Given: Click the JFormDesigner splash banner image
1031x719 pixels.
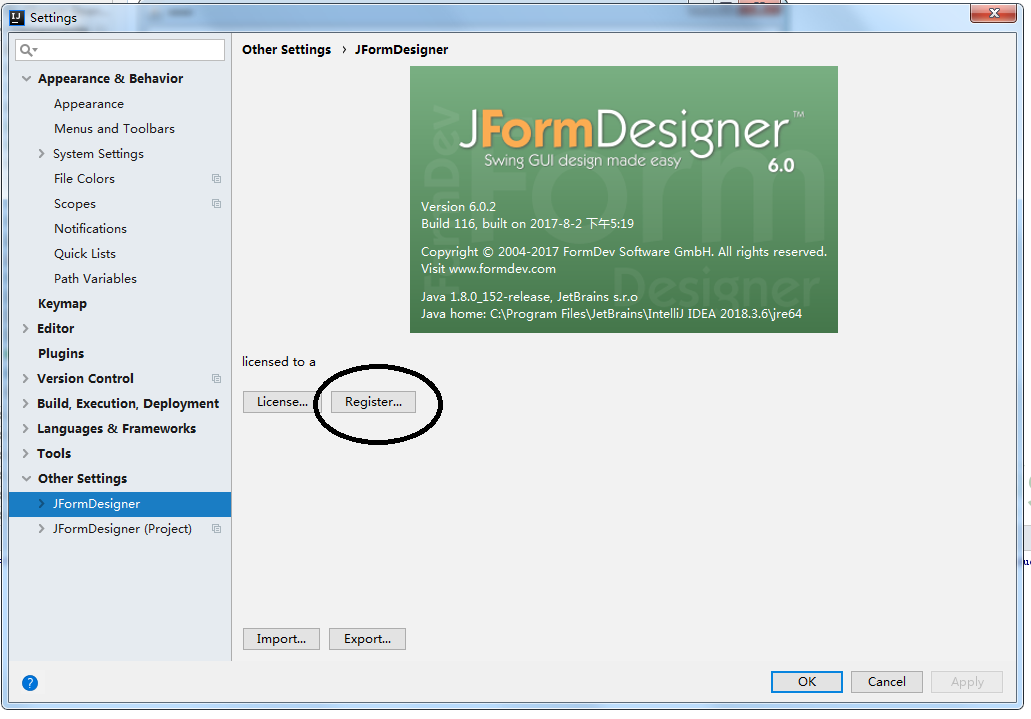Looking at the screenshot, I should point(623,199).
